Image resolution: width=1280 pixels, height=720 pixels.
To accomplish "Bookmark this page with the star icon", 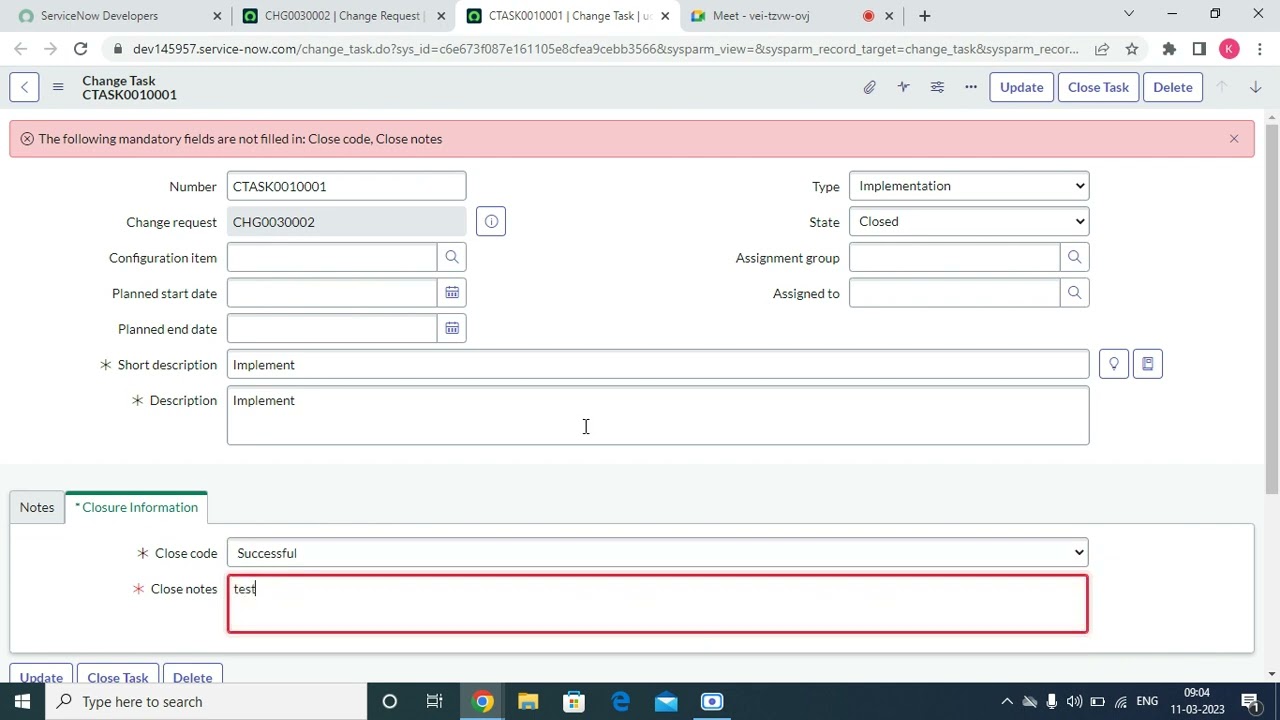I will point(1132,49).
